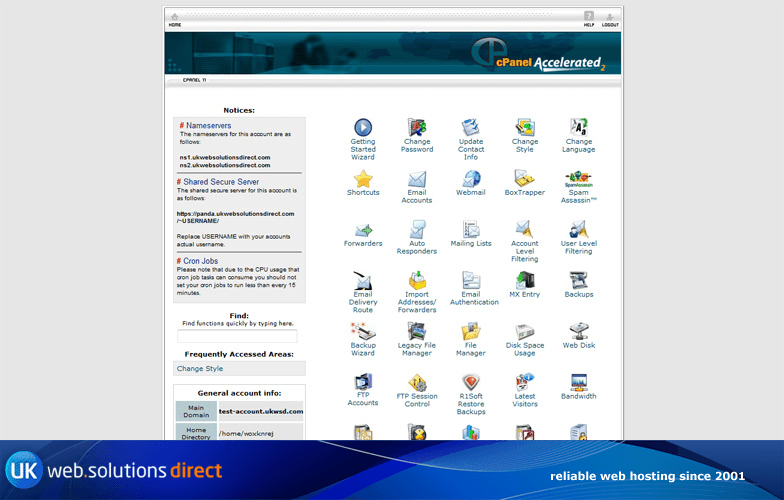
Task: Click the MX Entry icon
Action: tap(524, 280)
